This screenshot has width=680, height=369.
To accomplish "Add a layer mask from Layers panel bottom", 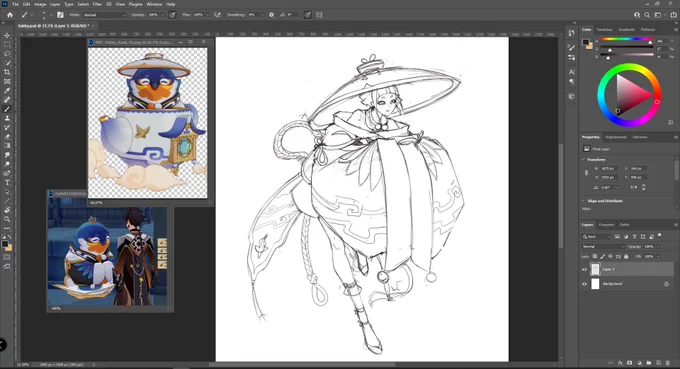I will point(630,362).
